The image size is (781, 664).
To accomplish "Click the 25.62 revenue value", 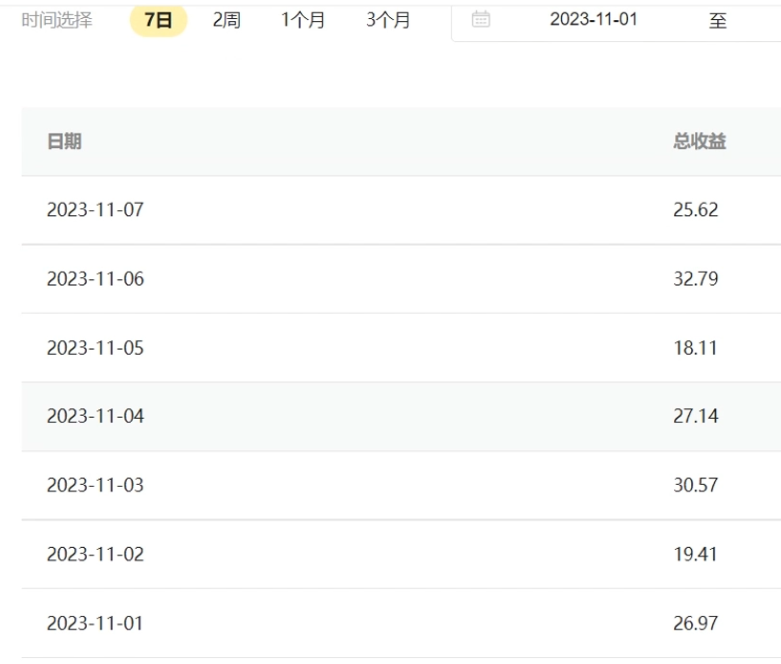I will click(x=695, y=210).
